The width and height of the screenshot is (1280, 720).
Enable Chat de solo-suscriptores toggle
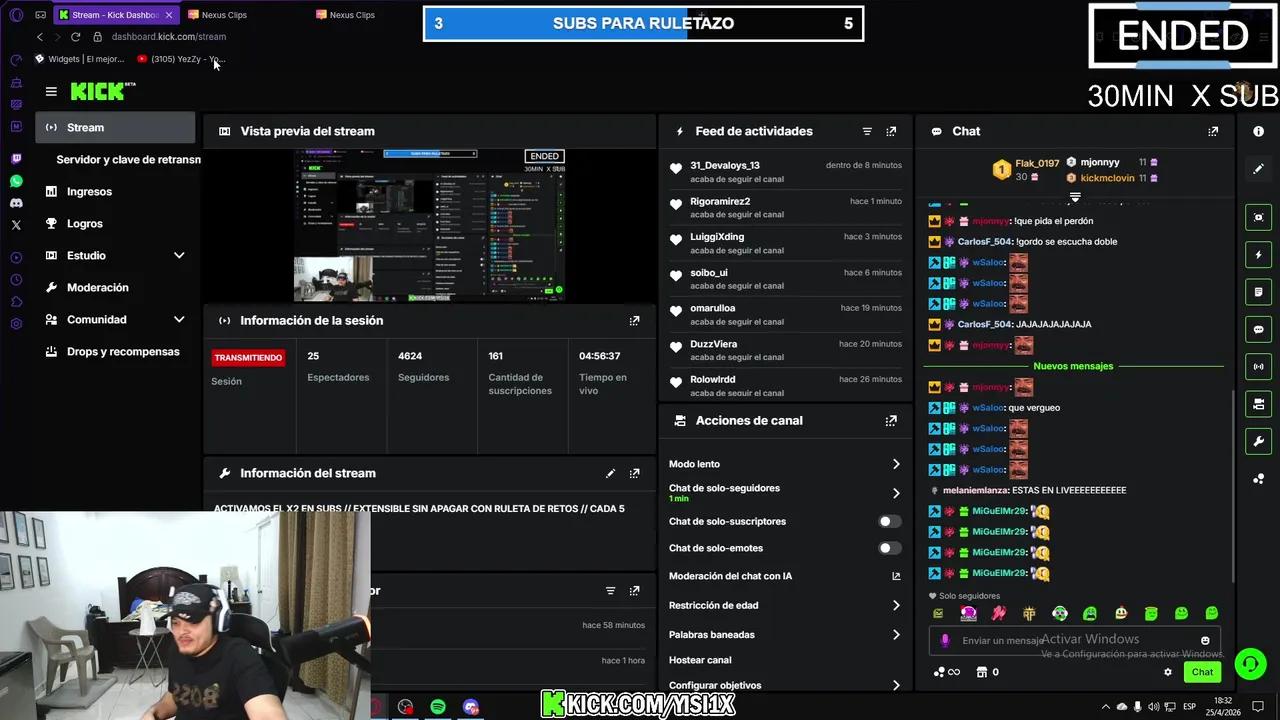click(888, 521)
